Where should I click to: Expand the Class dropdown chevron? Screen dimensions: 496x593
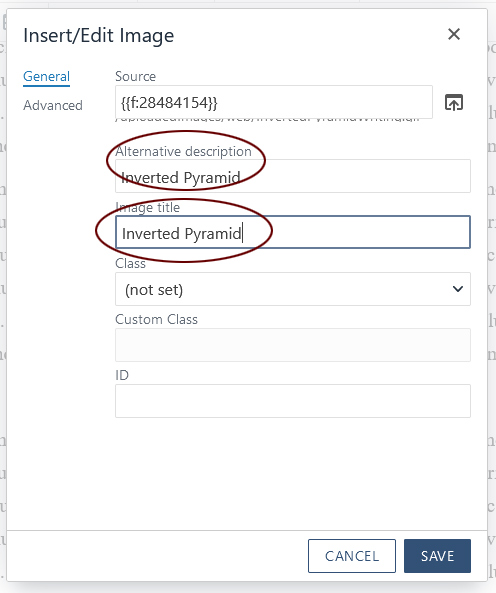(458, 289)
